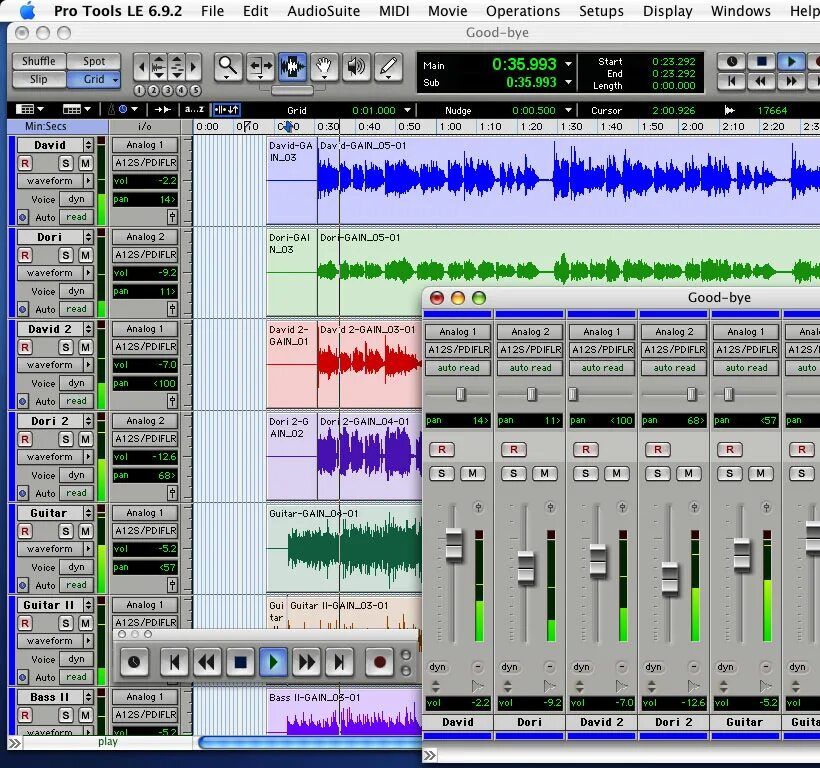
Task: Click the Dori 2 volume fader in mixer
Action: pos(670,579)
